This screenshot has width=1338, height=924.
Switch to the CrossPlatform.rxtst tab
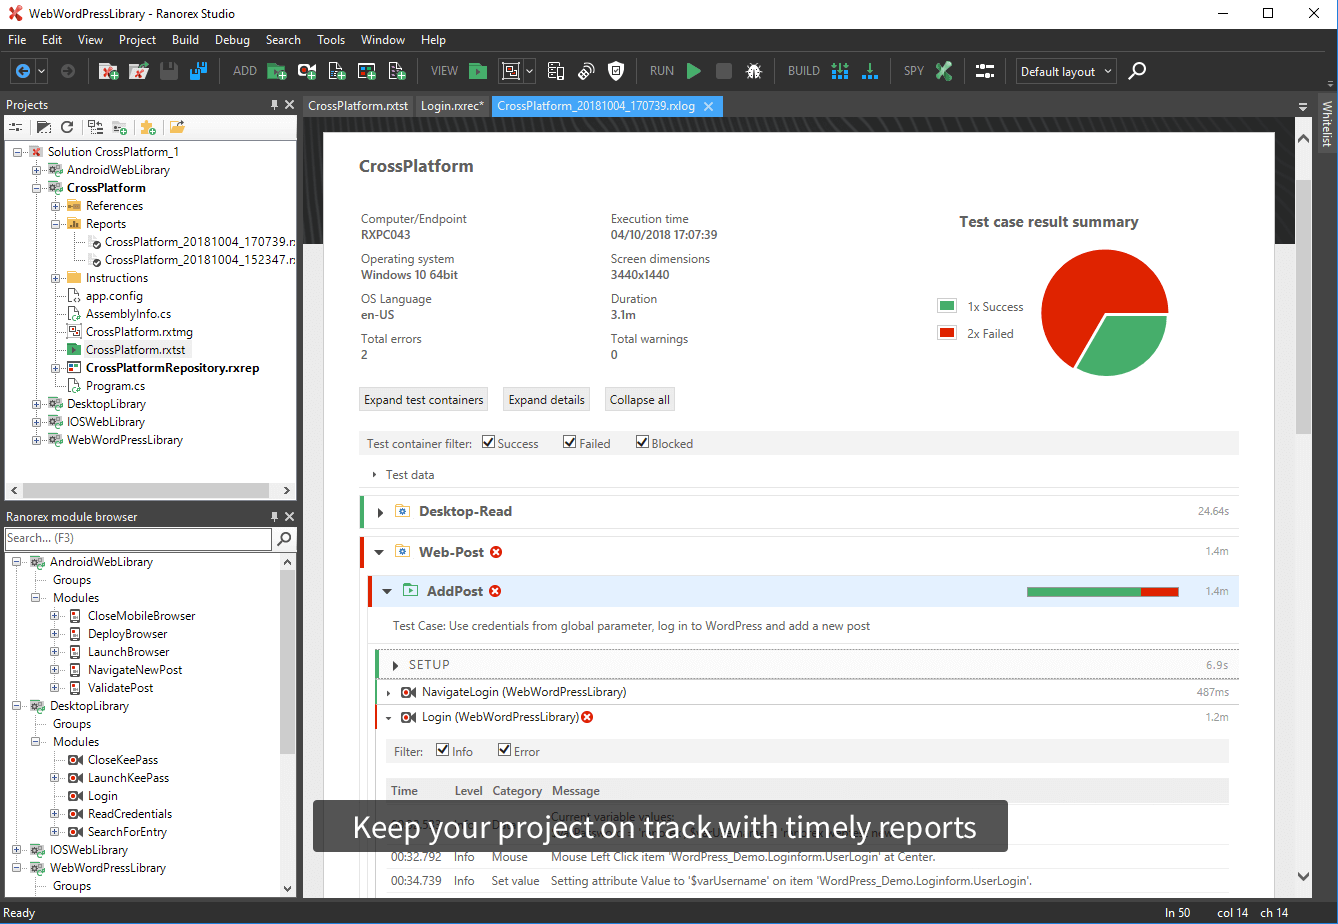(x=358, y=105)
